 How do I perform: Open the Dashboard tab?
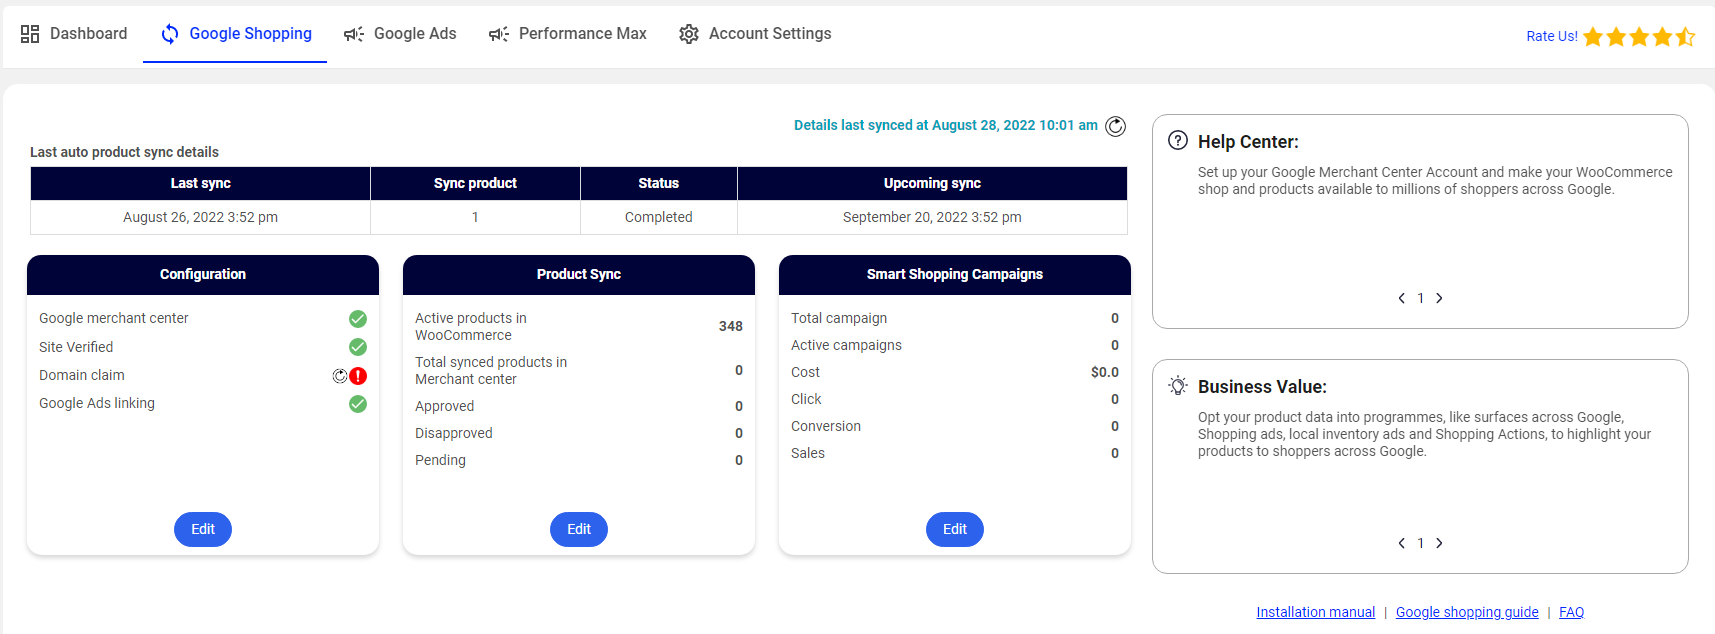74,34
